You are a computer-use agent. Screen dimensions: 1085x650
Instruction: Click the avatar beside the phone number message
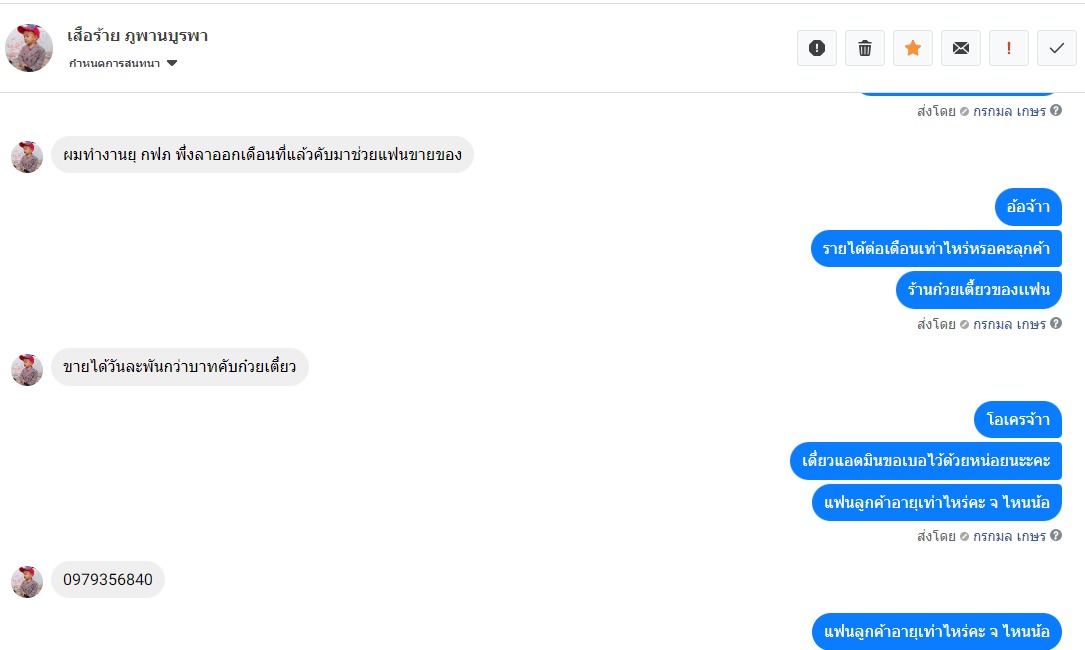(x=27, y=581)
